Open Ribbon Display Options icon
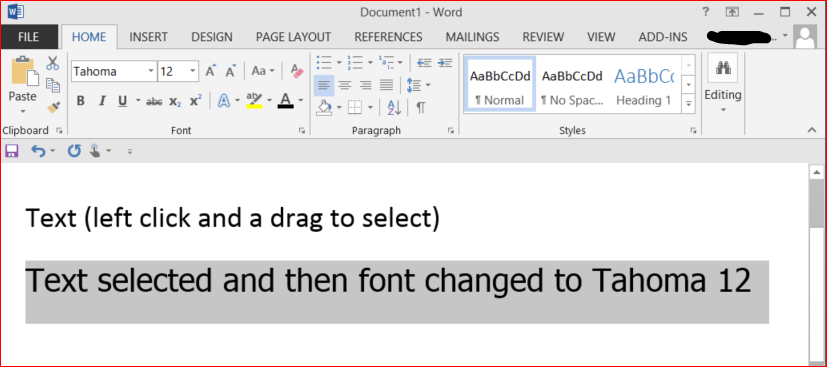The height and width of the screenshot is (367, 827). [732, 12]
